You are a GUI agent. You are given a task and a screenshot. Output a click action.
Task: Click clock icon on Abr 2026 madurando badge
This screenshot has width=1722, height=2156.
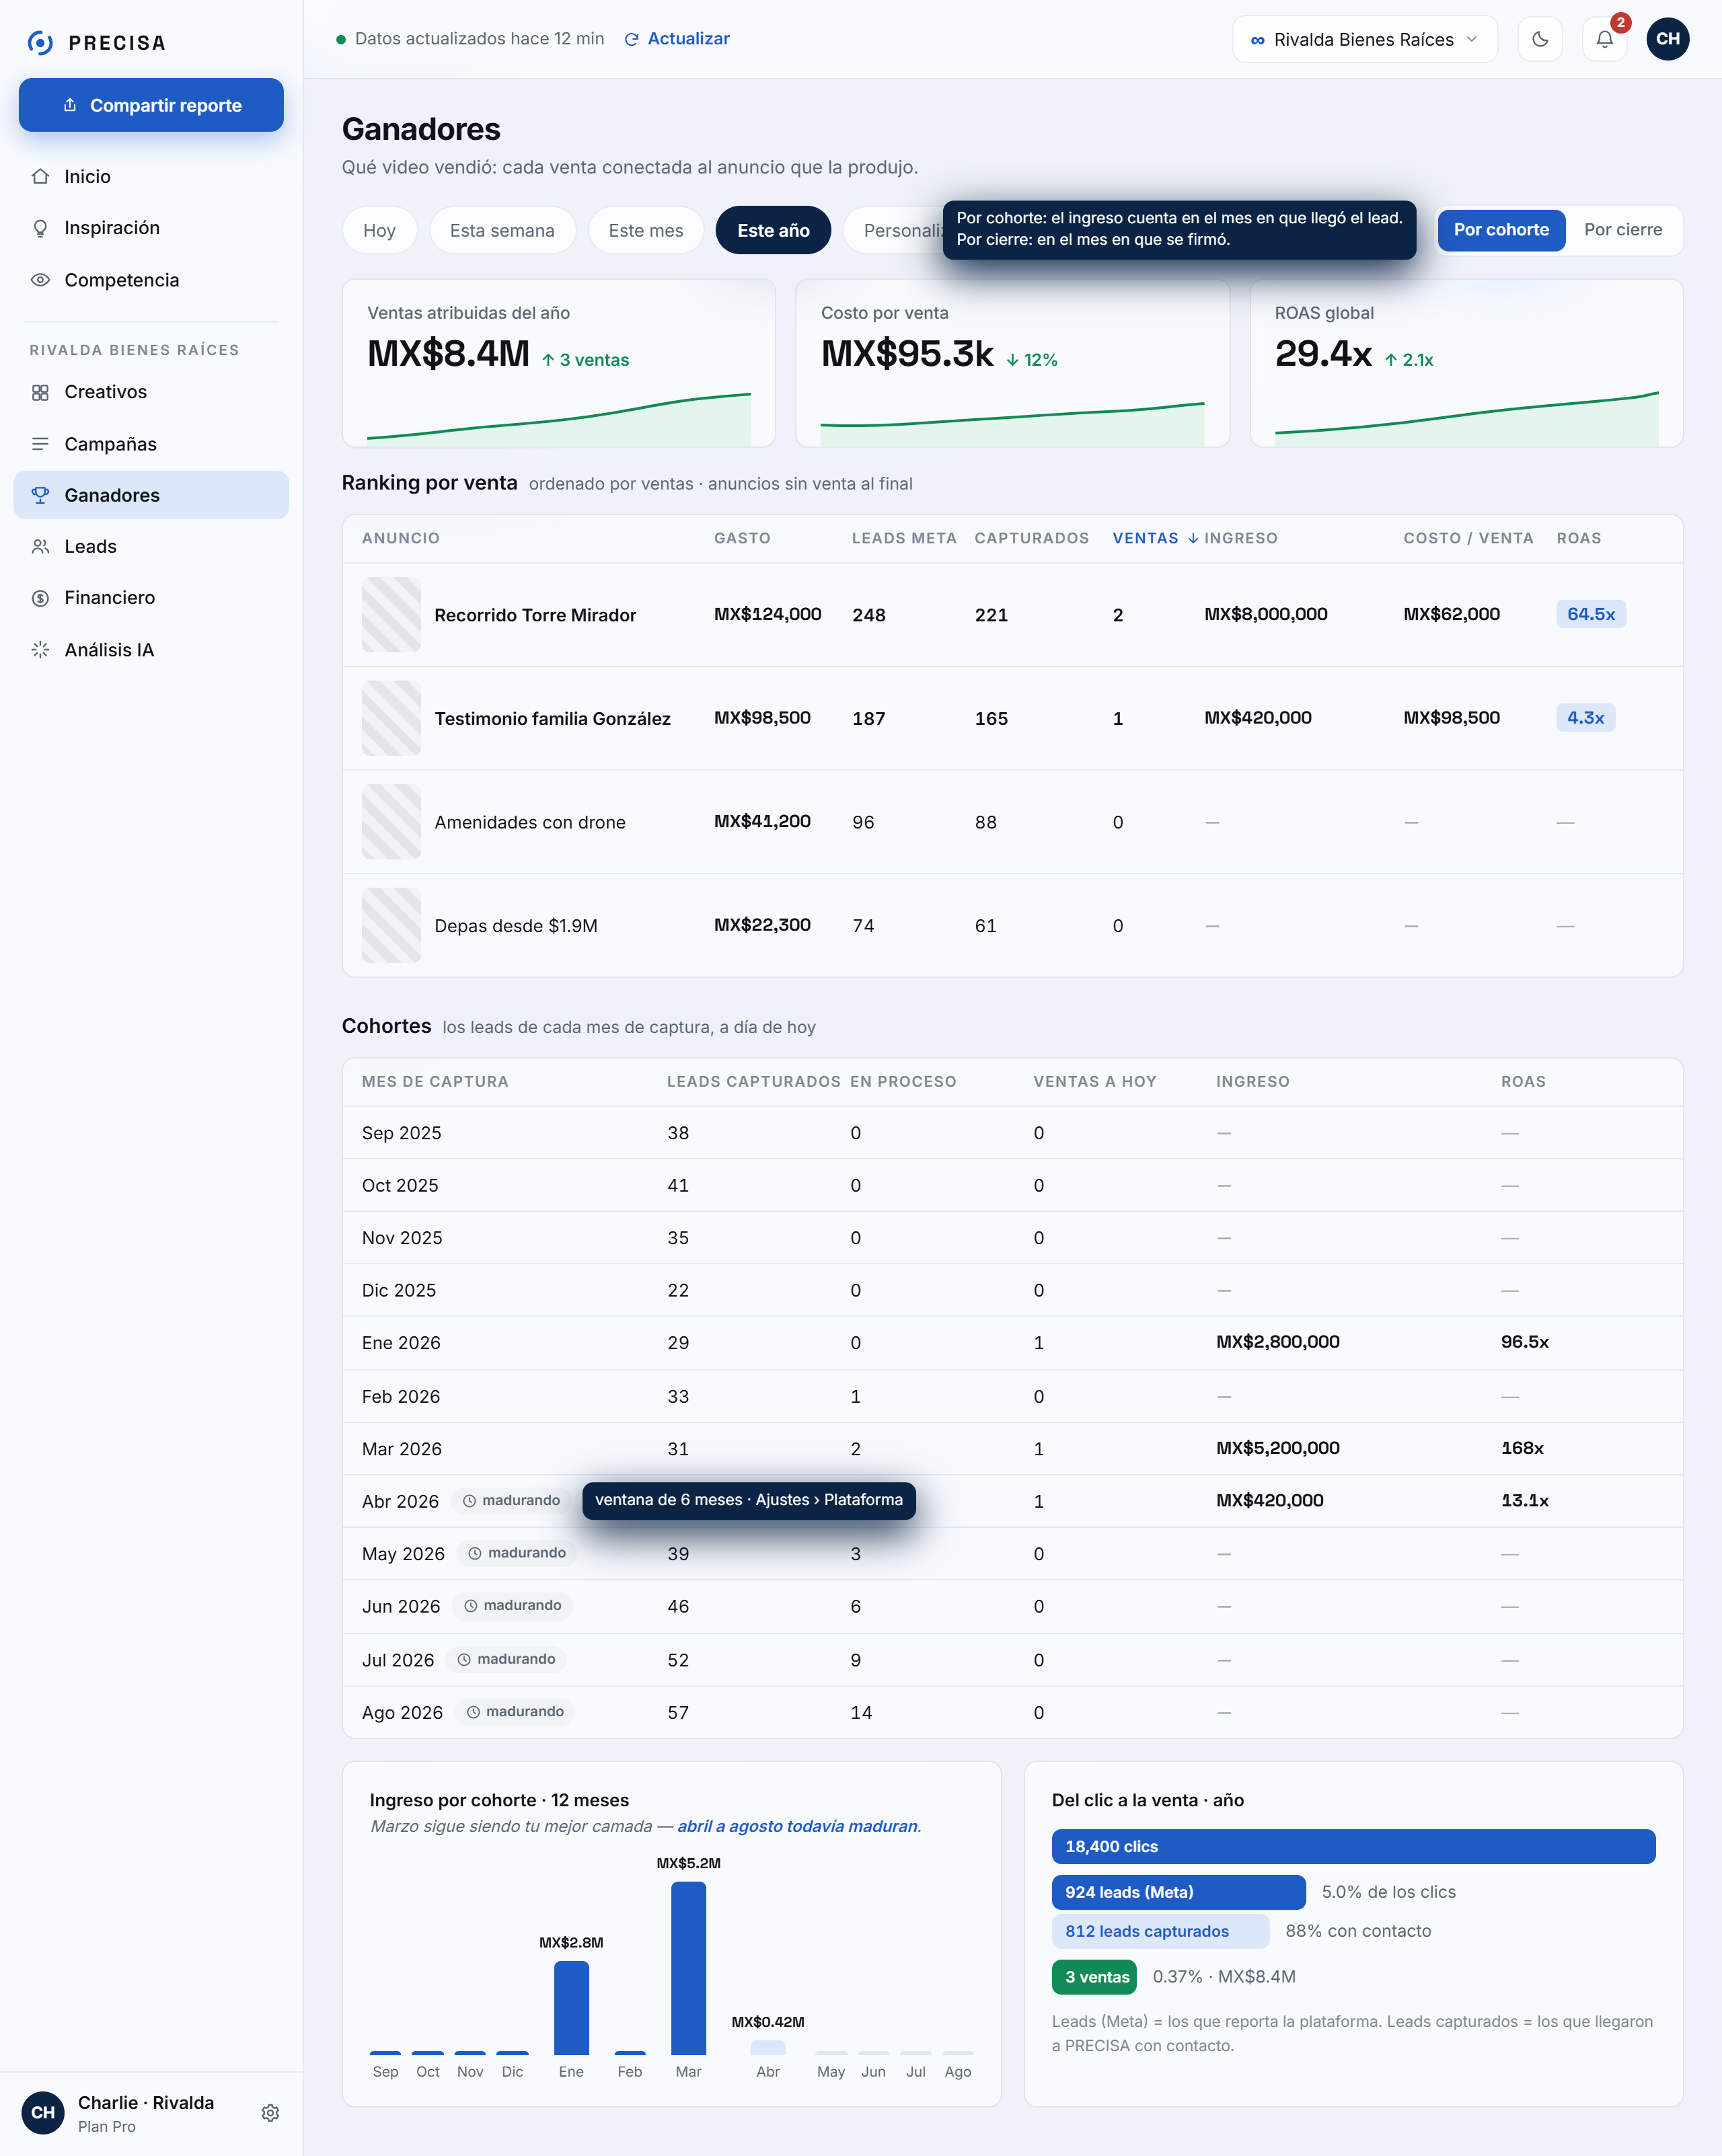(x=469, y=1501)
